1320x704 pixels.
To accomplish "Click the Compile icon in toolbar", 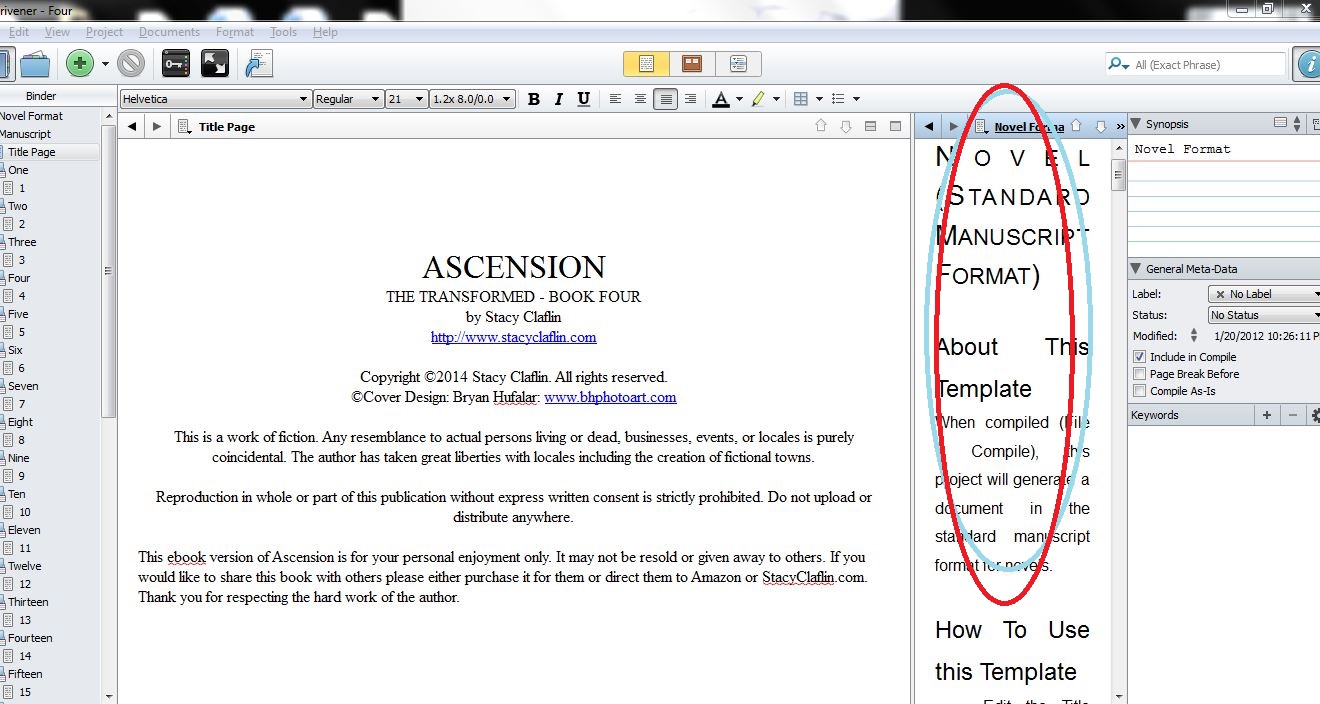I will (259, 64).
